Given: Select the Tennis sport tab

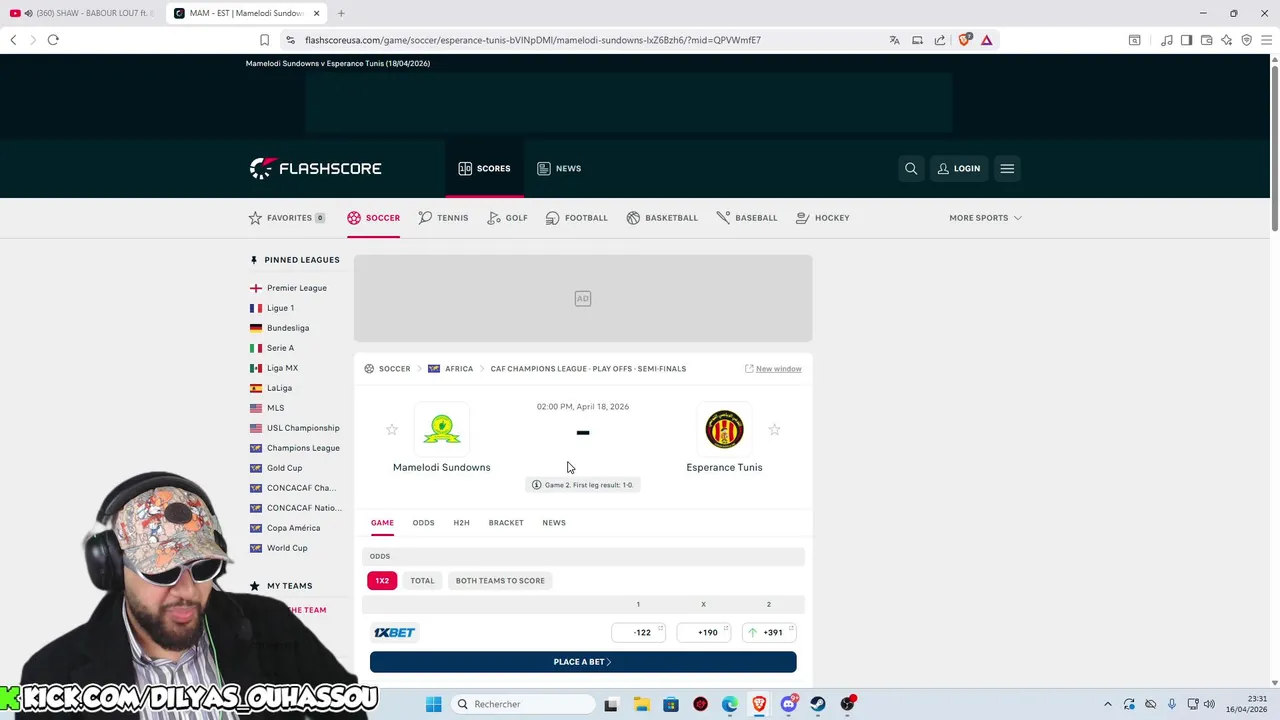Looking at the screenshot, I should point(443,218).
